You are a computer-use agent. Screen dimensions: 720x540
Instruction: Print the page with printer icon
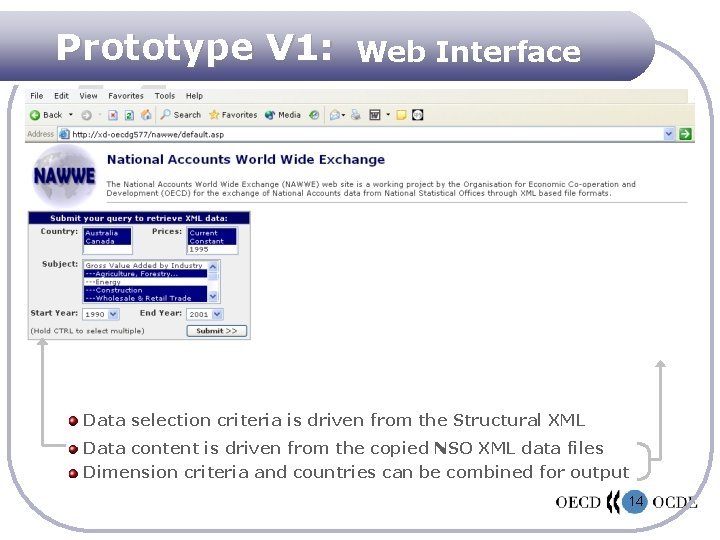356,115
